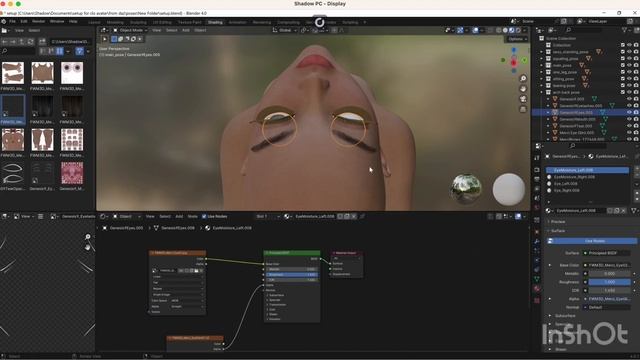Viewport: 640px width, 360px height.
Task: Disable Genesis9Tear.008 in renders via camera icon
Action: click(x=636, y=126)
